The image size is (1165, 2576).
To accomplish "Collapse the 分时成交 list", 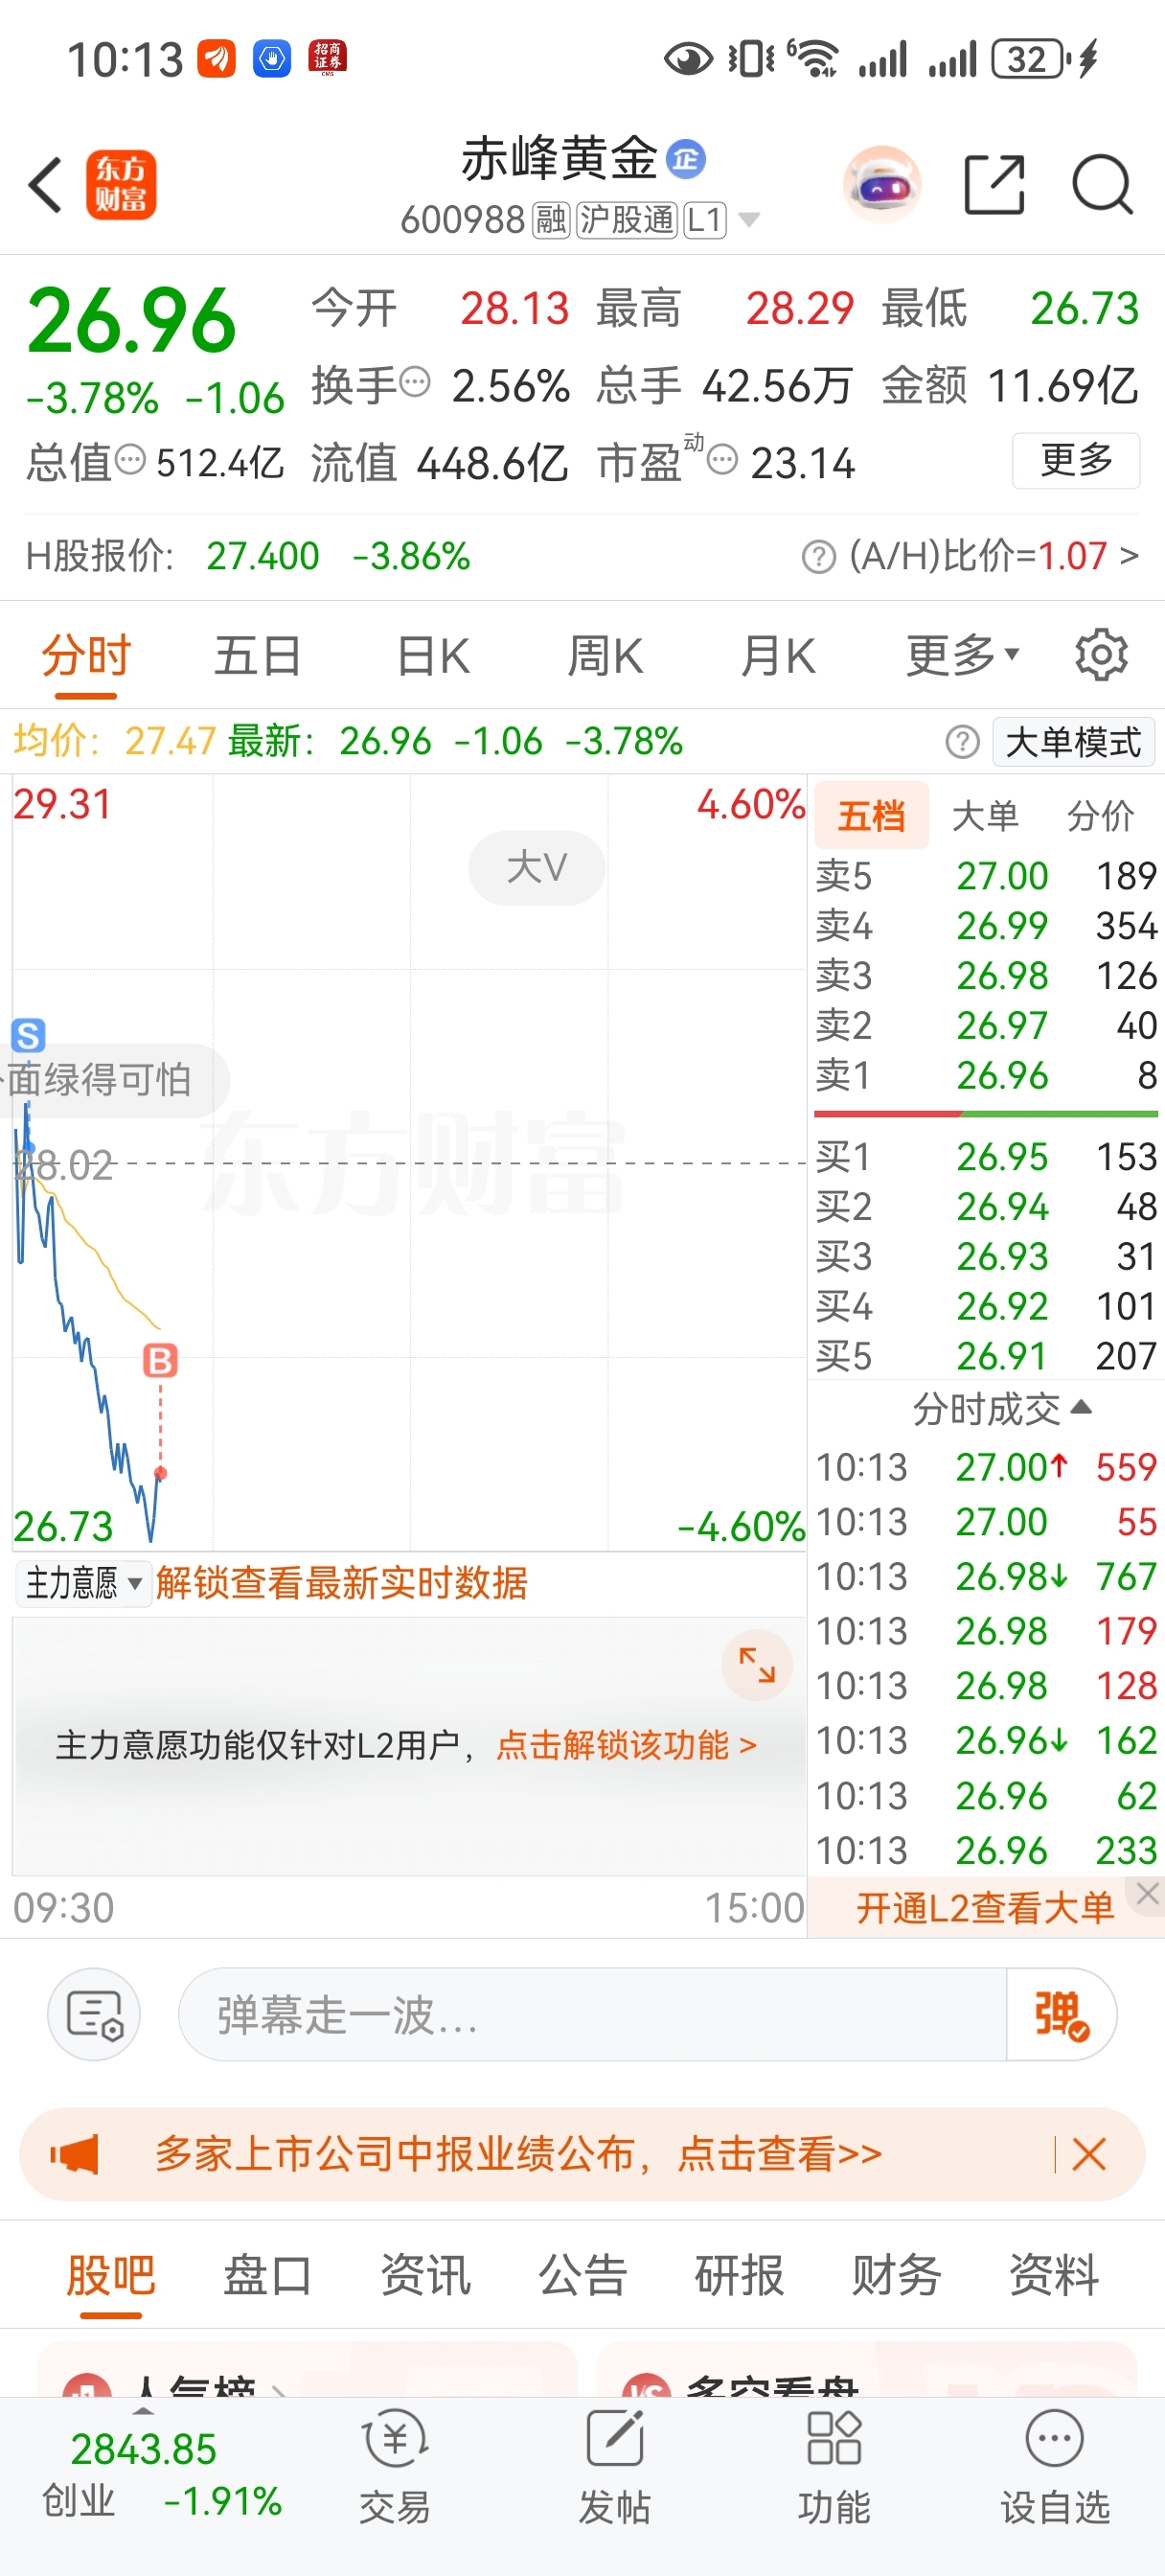I will point(1001,1408).
